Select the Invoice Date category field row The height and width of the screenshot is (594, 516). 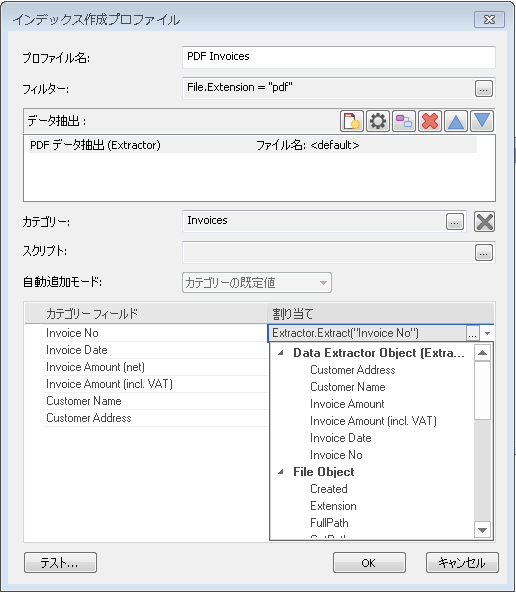155,350
